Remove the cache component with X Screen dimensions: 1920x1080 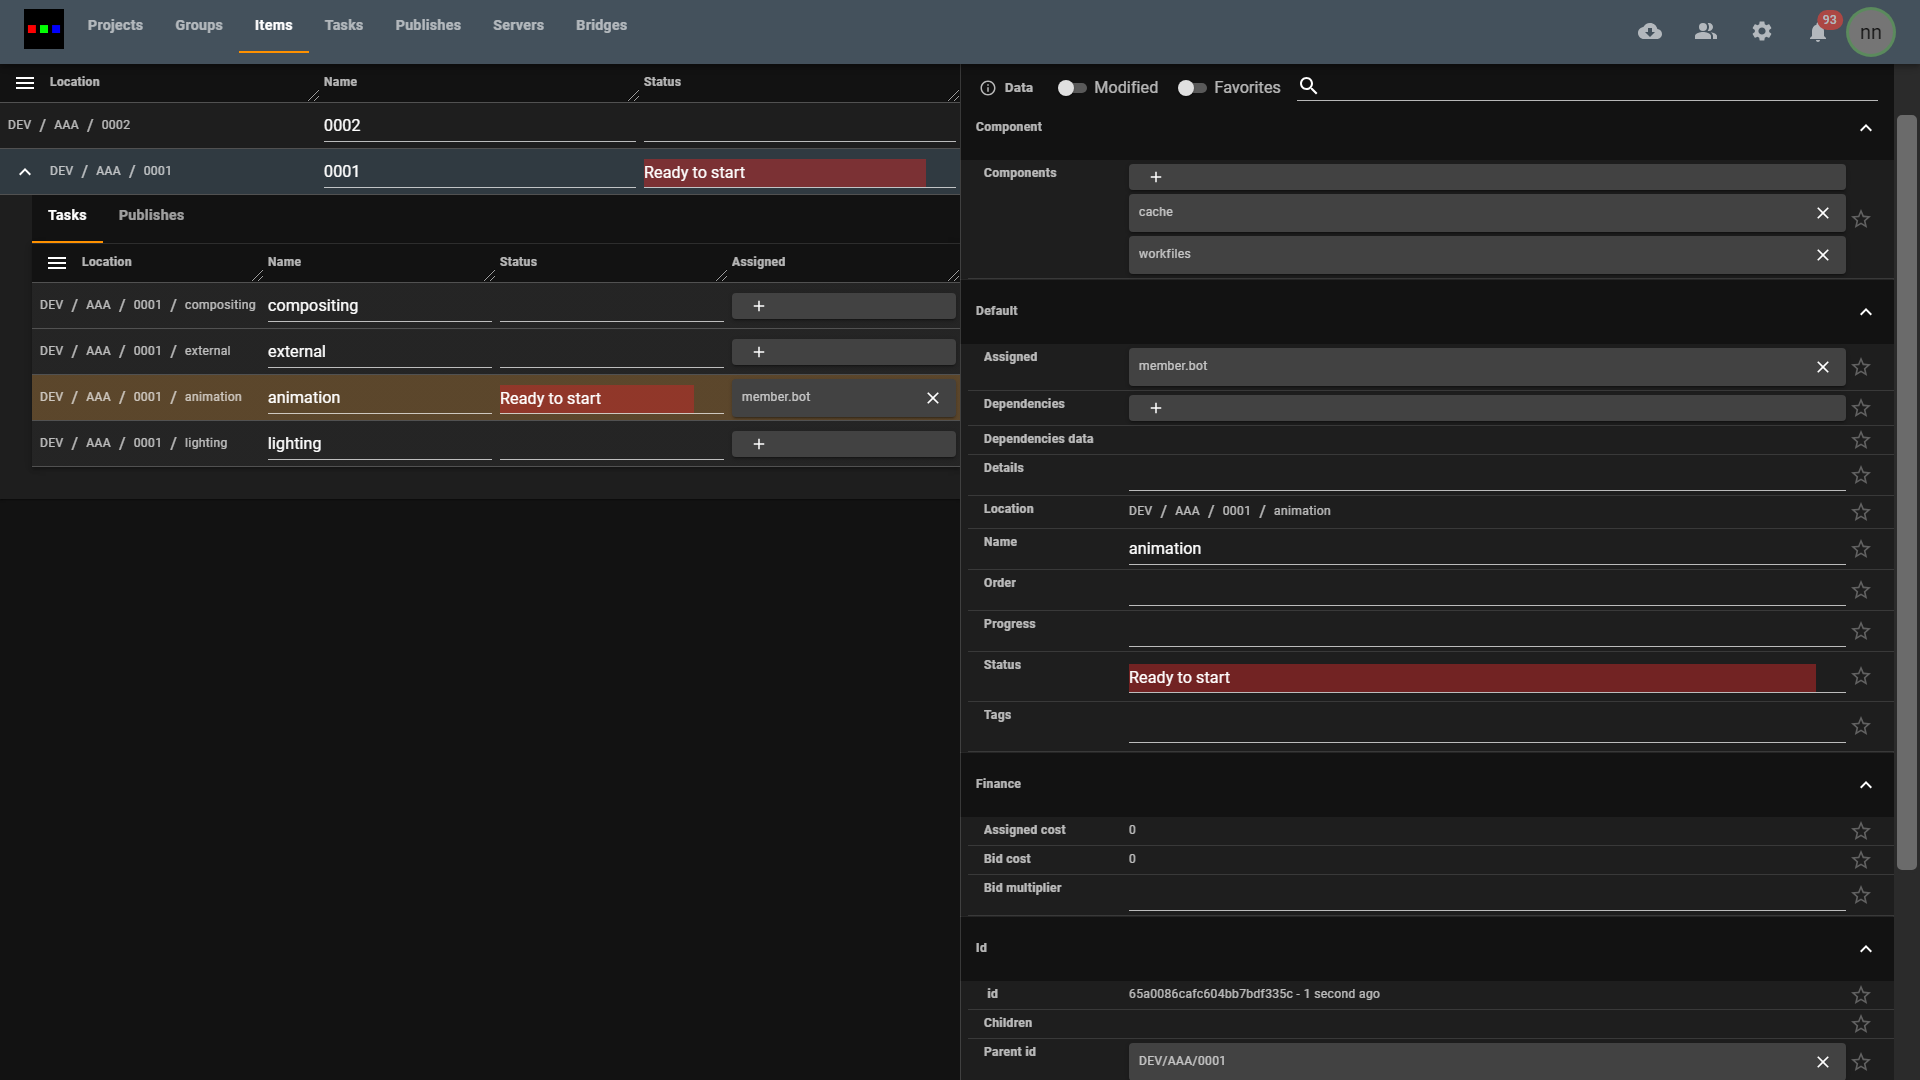click(1822, 213)
